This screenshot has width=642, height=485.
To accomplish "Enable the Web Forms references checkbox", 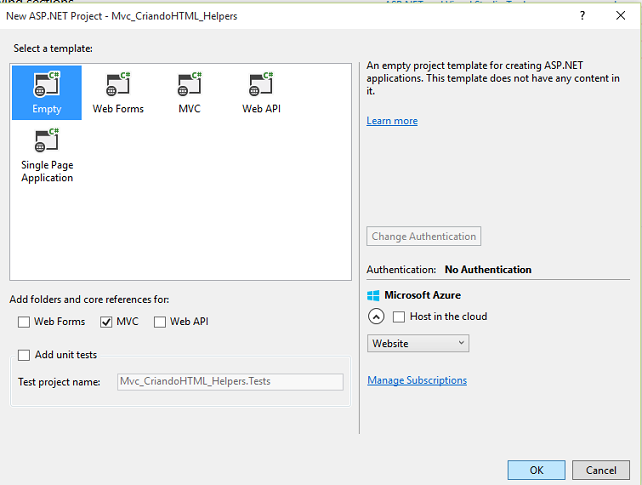I will [24, 322].
